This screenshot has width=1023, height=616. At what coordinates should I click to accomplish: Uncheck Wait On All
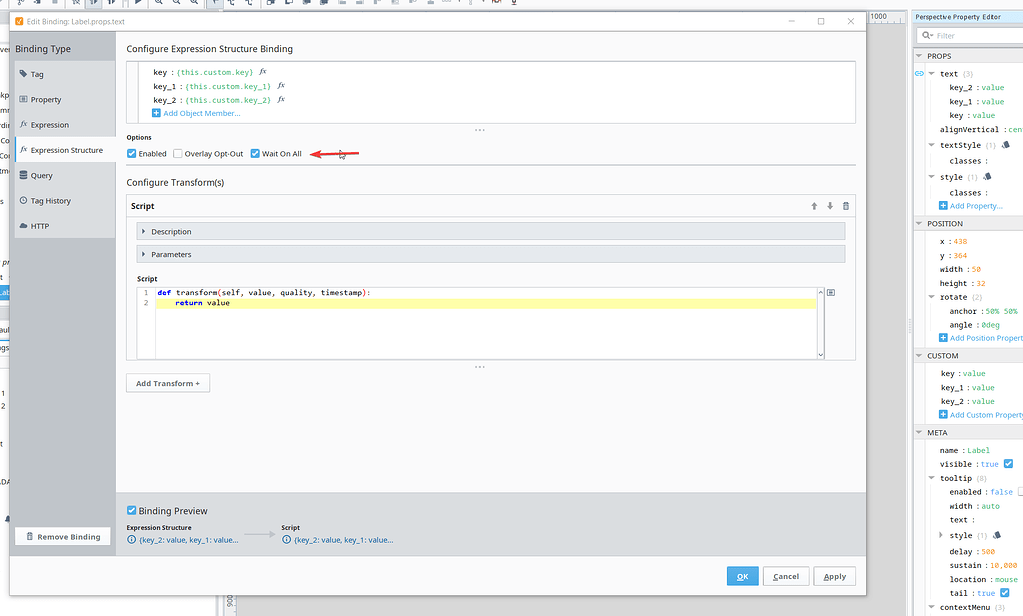pyautogui.click(x=254, y=153)
